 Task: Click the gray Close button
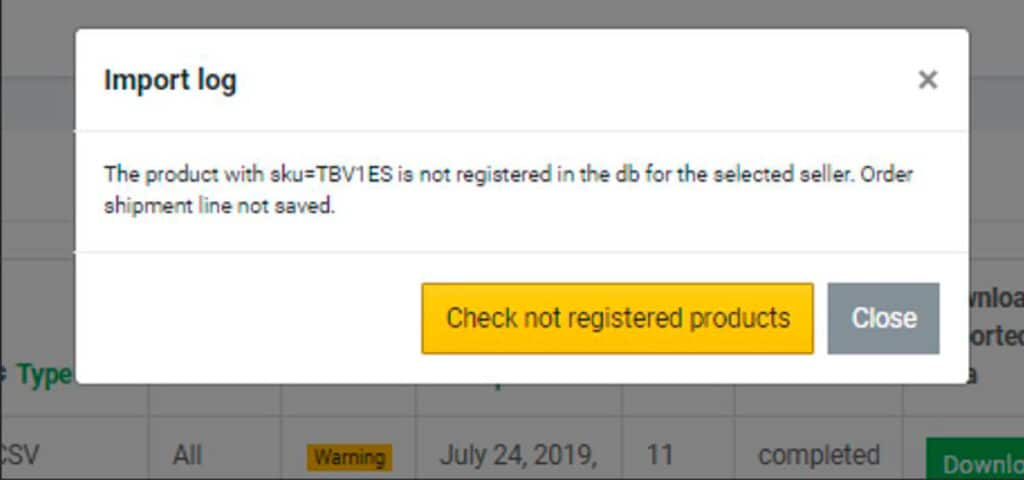click(x=884, y=318)
